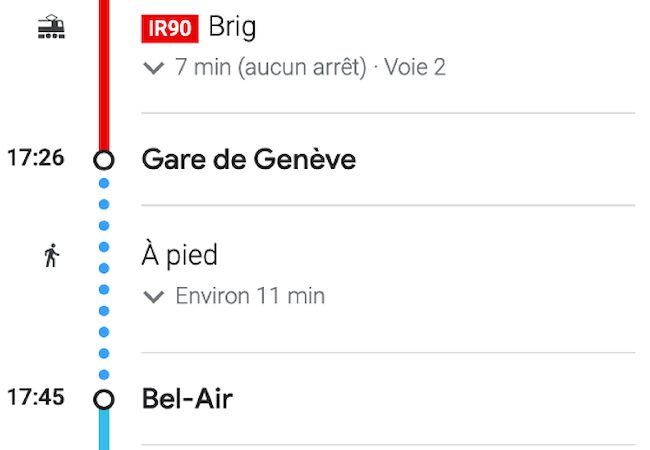Click the divider row below Gare de Genève
Viewport: 650px width, 450px height.
(x=388, y=205)
